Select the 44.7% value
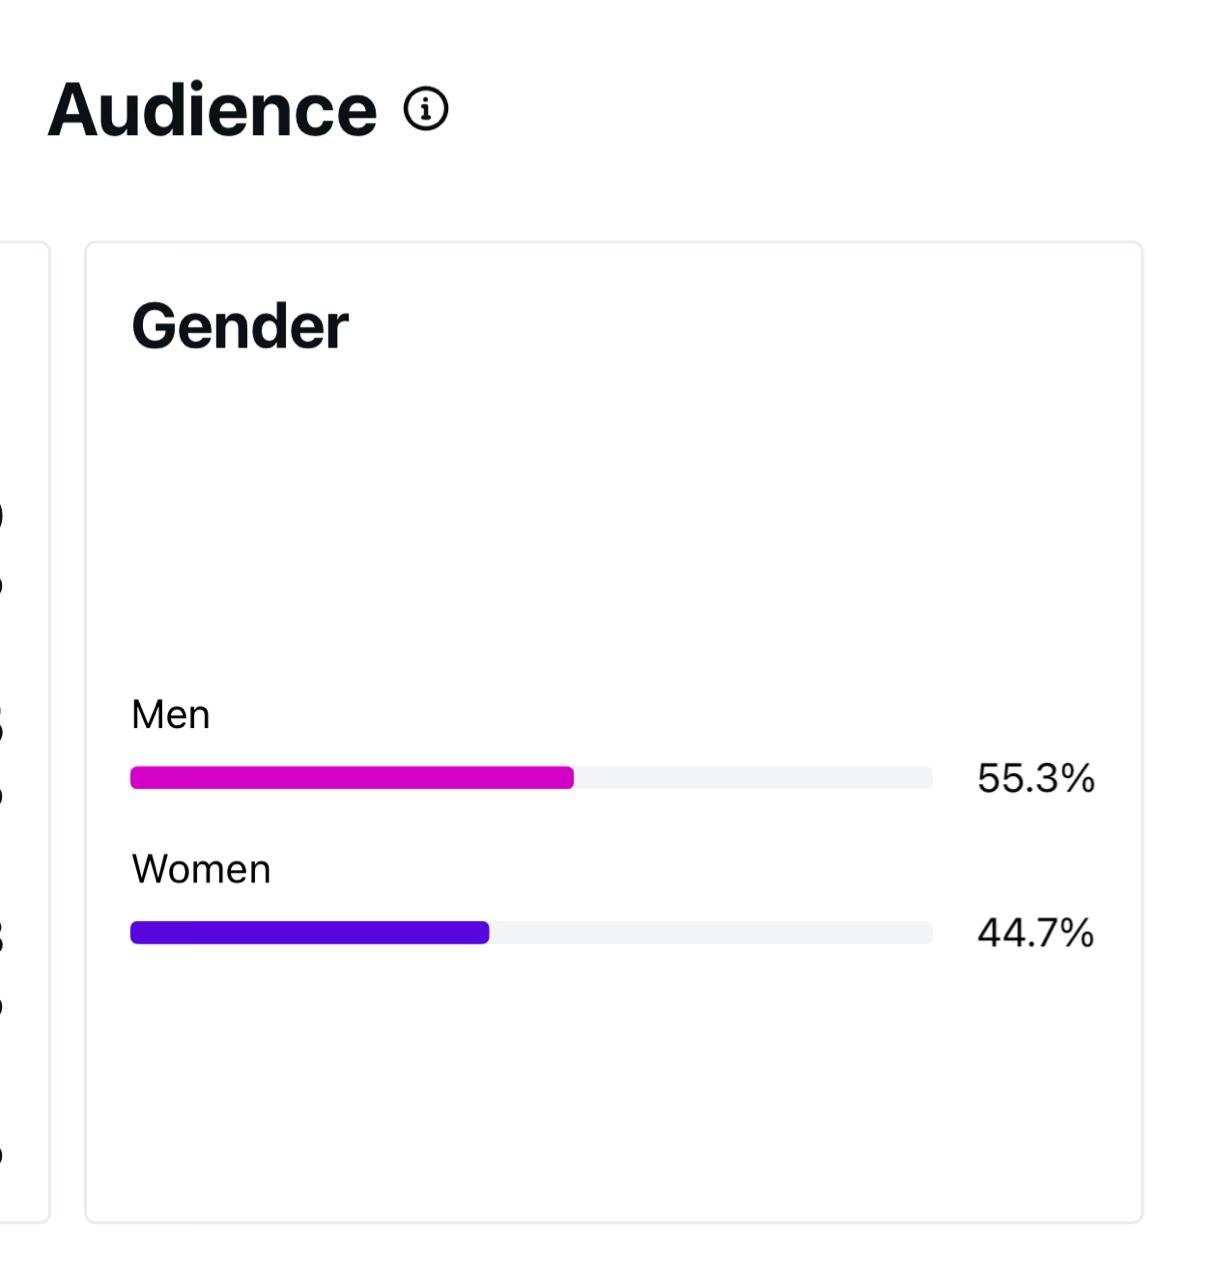The height and width of the screenshot is (1280, 1229). tap(1035, 933)
